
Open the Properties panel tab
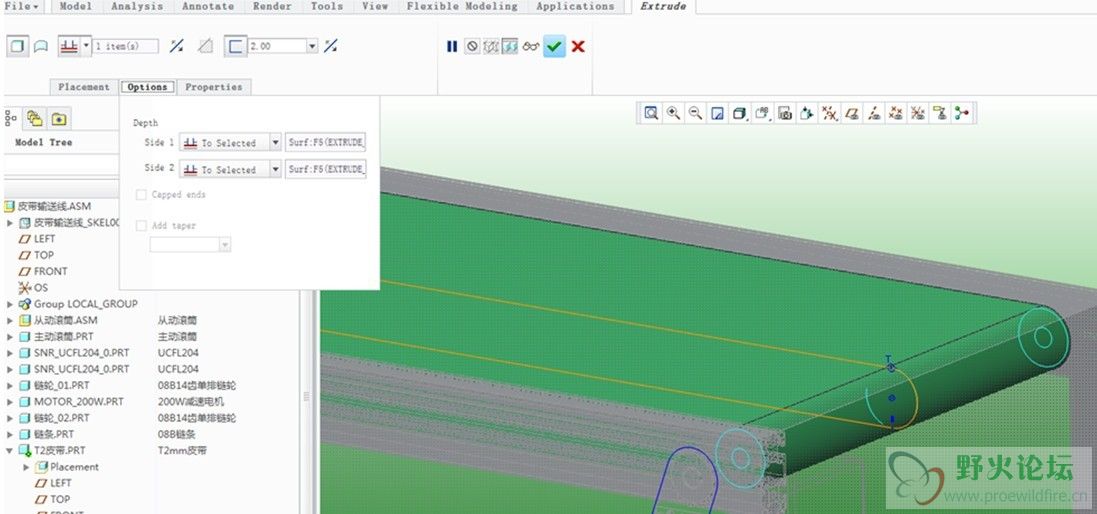tap(213, 87)
